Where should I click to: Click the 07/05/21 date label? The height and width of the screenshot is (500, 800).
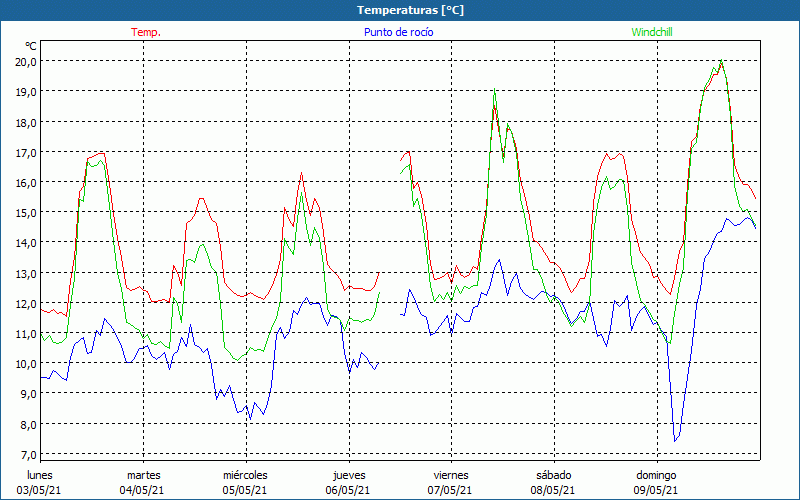click(x=450, y=490)
